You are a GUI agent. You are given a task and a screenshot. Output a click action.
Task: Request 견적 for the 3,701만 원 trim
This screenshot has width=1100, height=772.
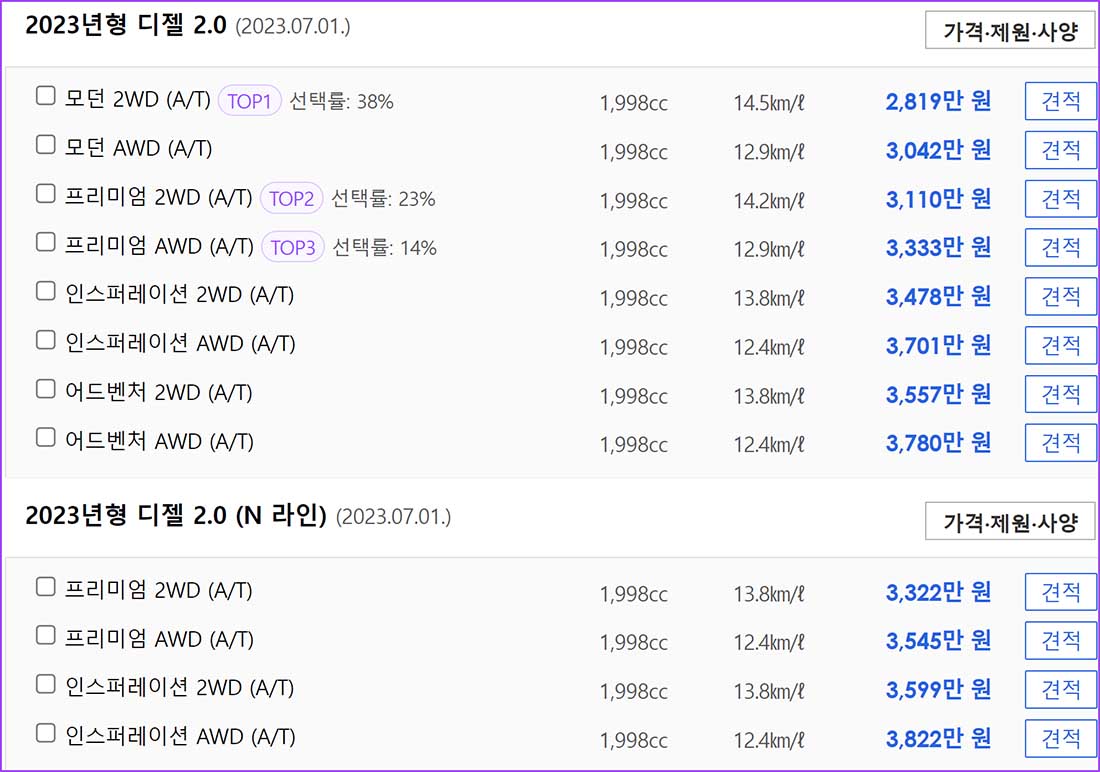coord(1061,345)
